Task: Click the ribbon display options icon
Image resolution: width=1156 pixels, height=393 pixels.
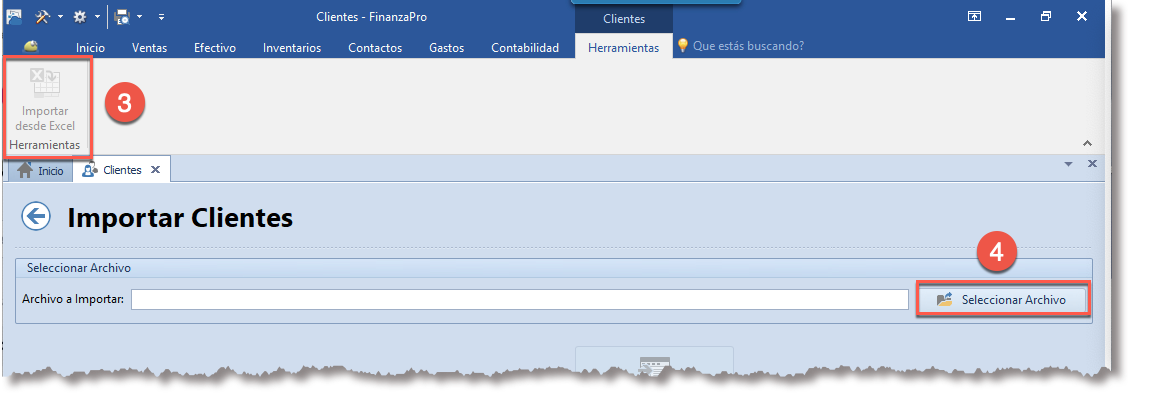Action: 974,16
